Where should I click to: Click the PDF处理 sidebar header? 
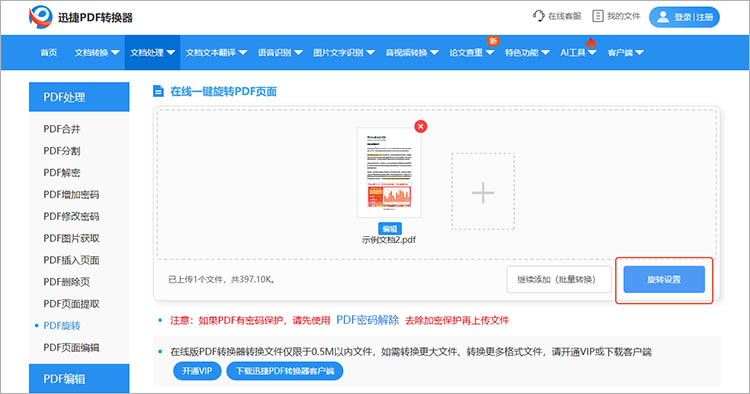point(79,97)
